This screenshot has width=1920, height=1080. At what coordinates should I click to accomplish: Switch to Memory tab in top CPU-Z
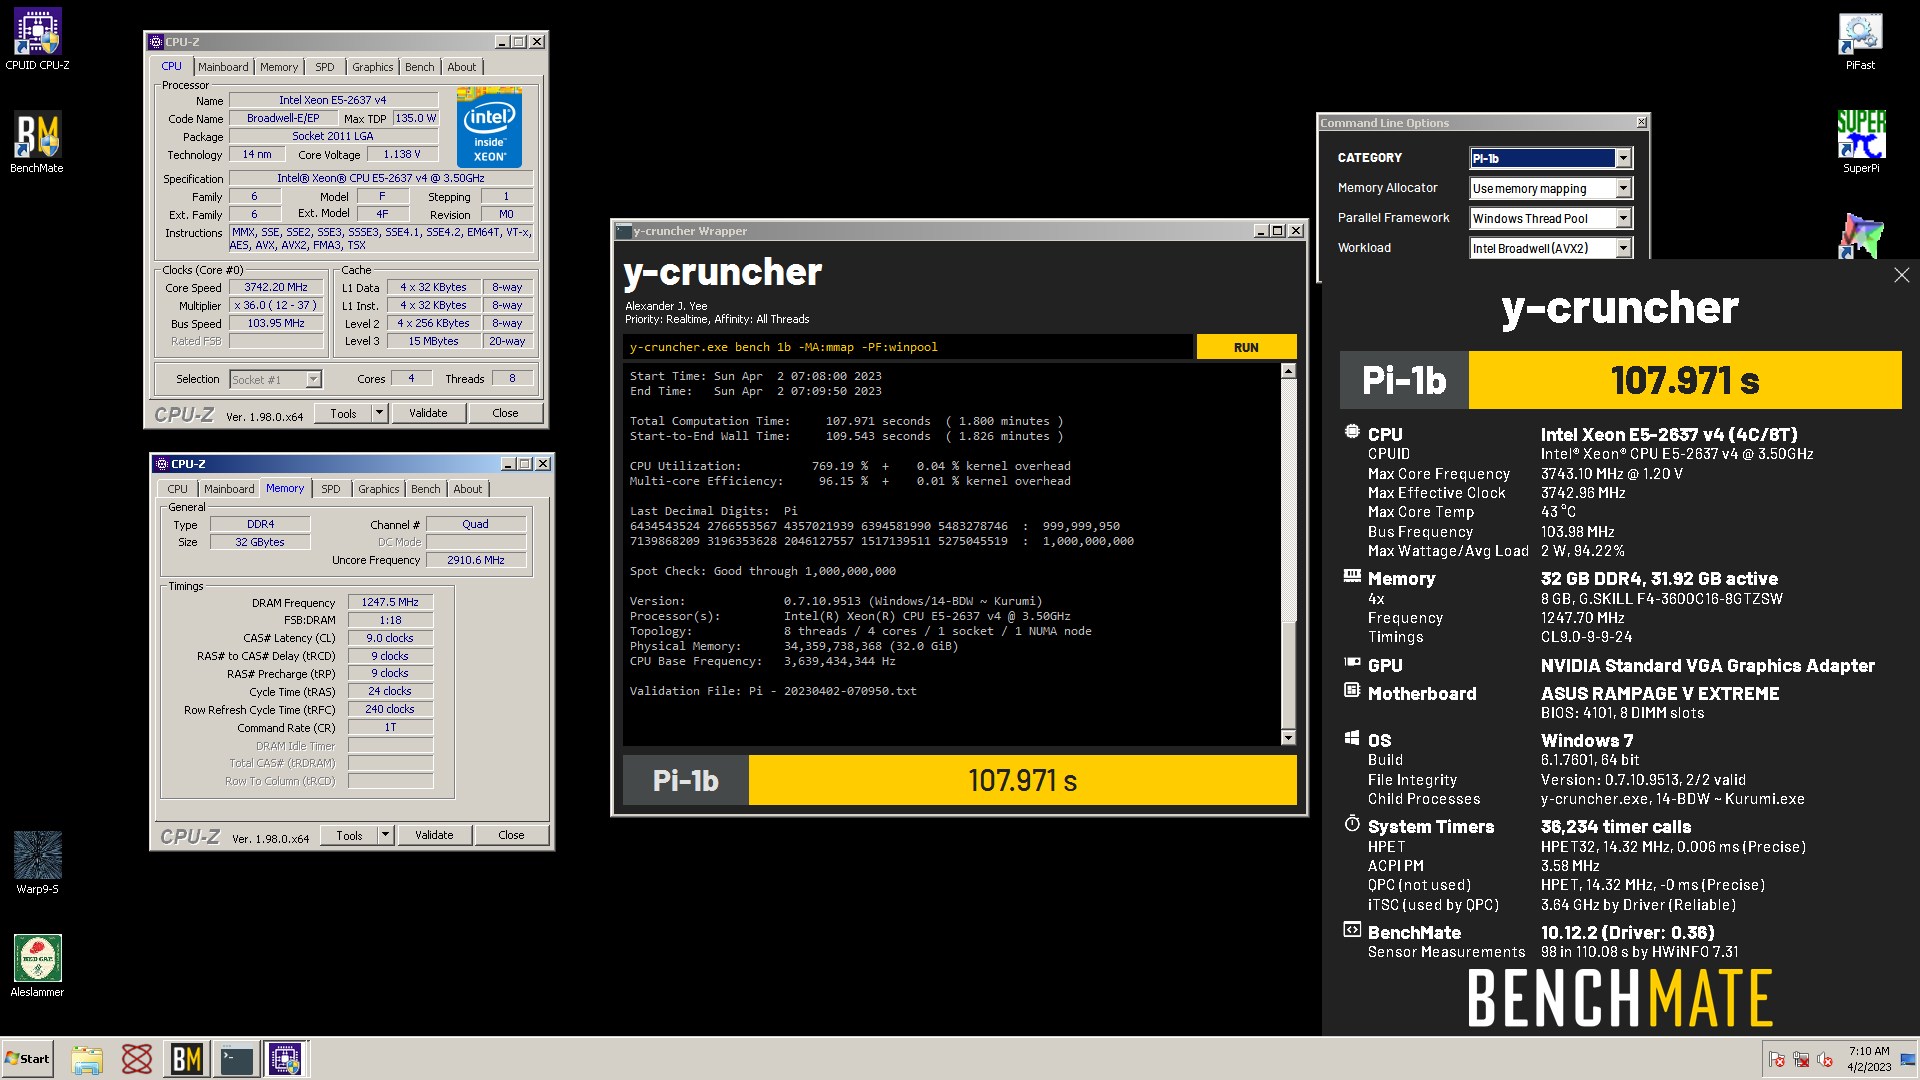tap(279, 67)
